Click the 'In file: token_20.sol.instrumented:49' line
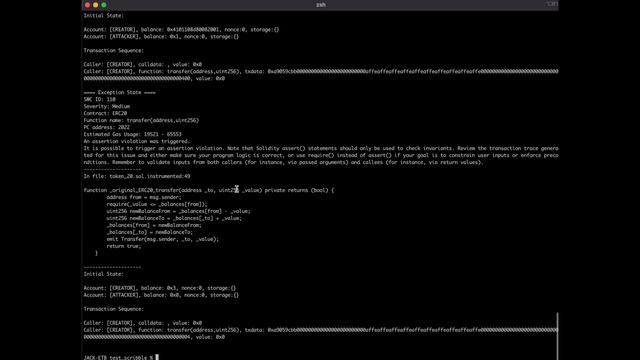The image size is (640, 360). tap(137, 176)
